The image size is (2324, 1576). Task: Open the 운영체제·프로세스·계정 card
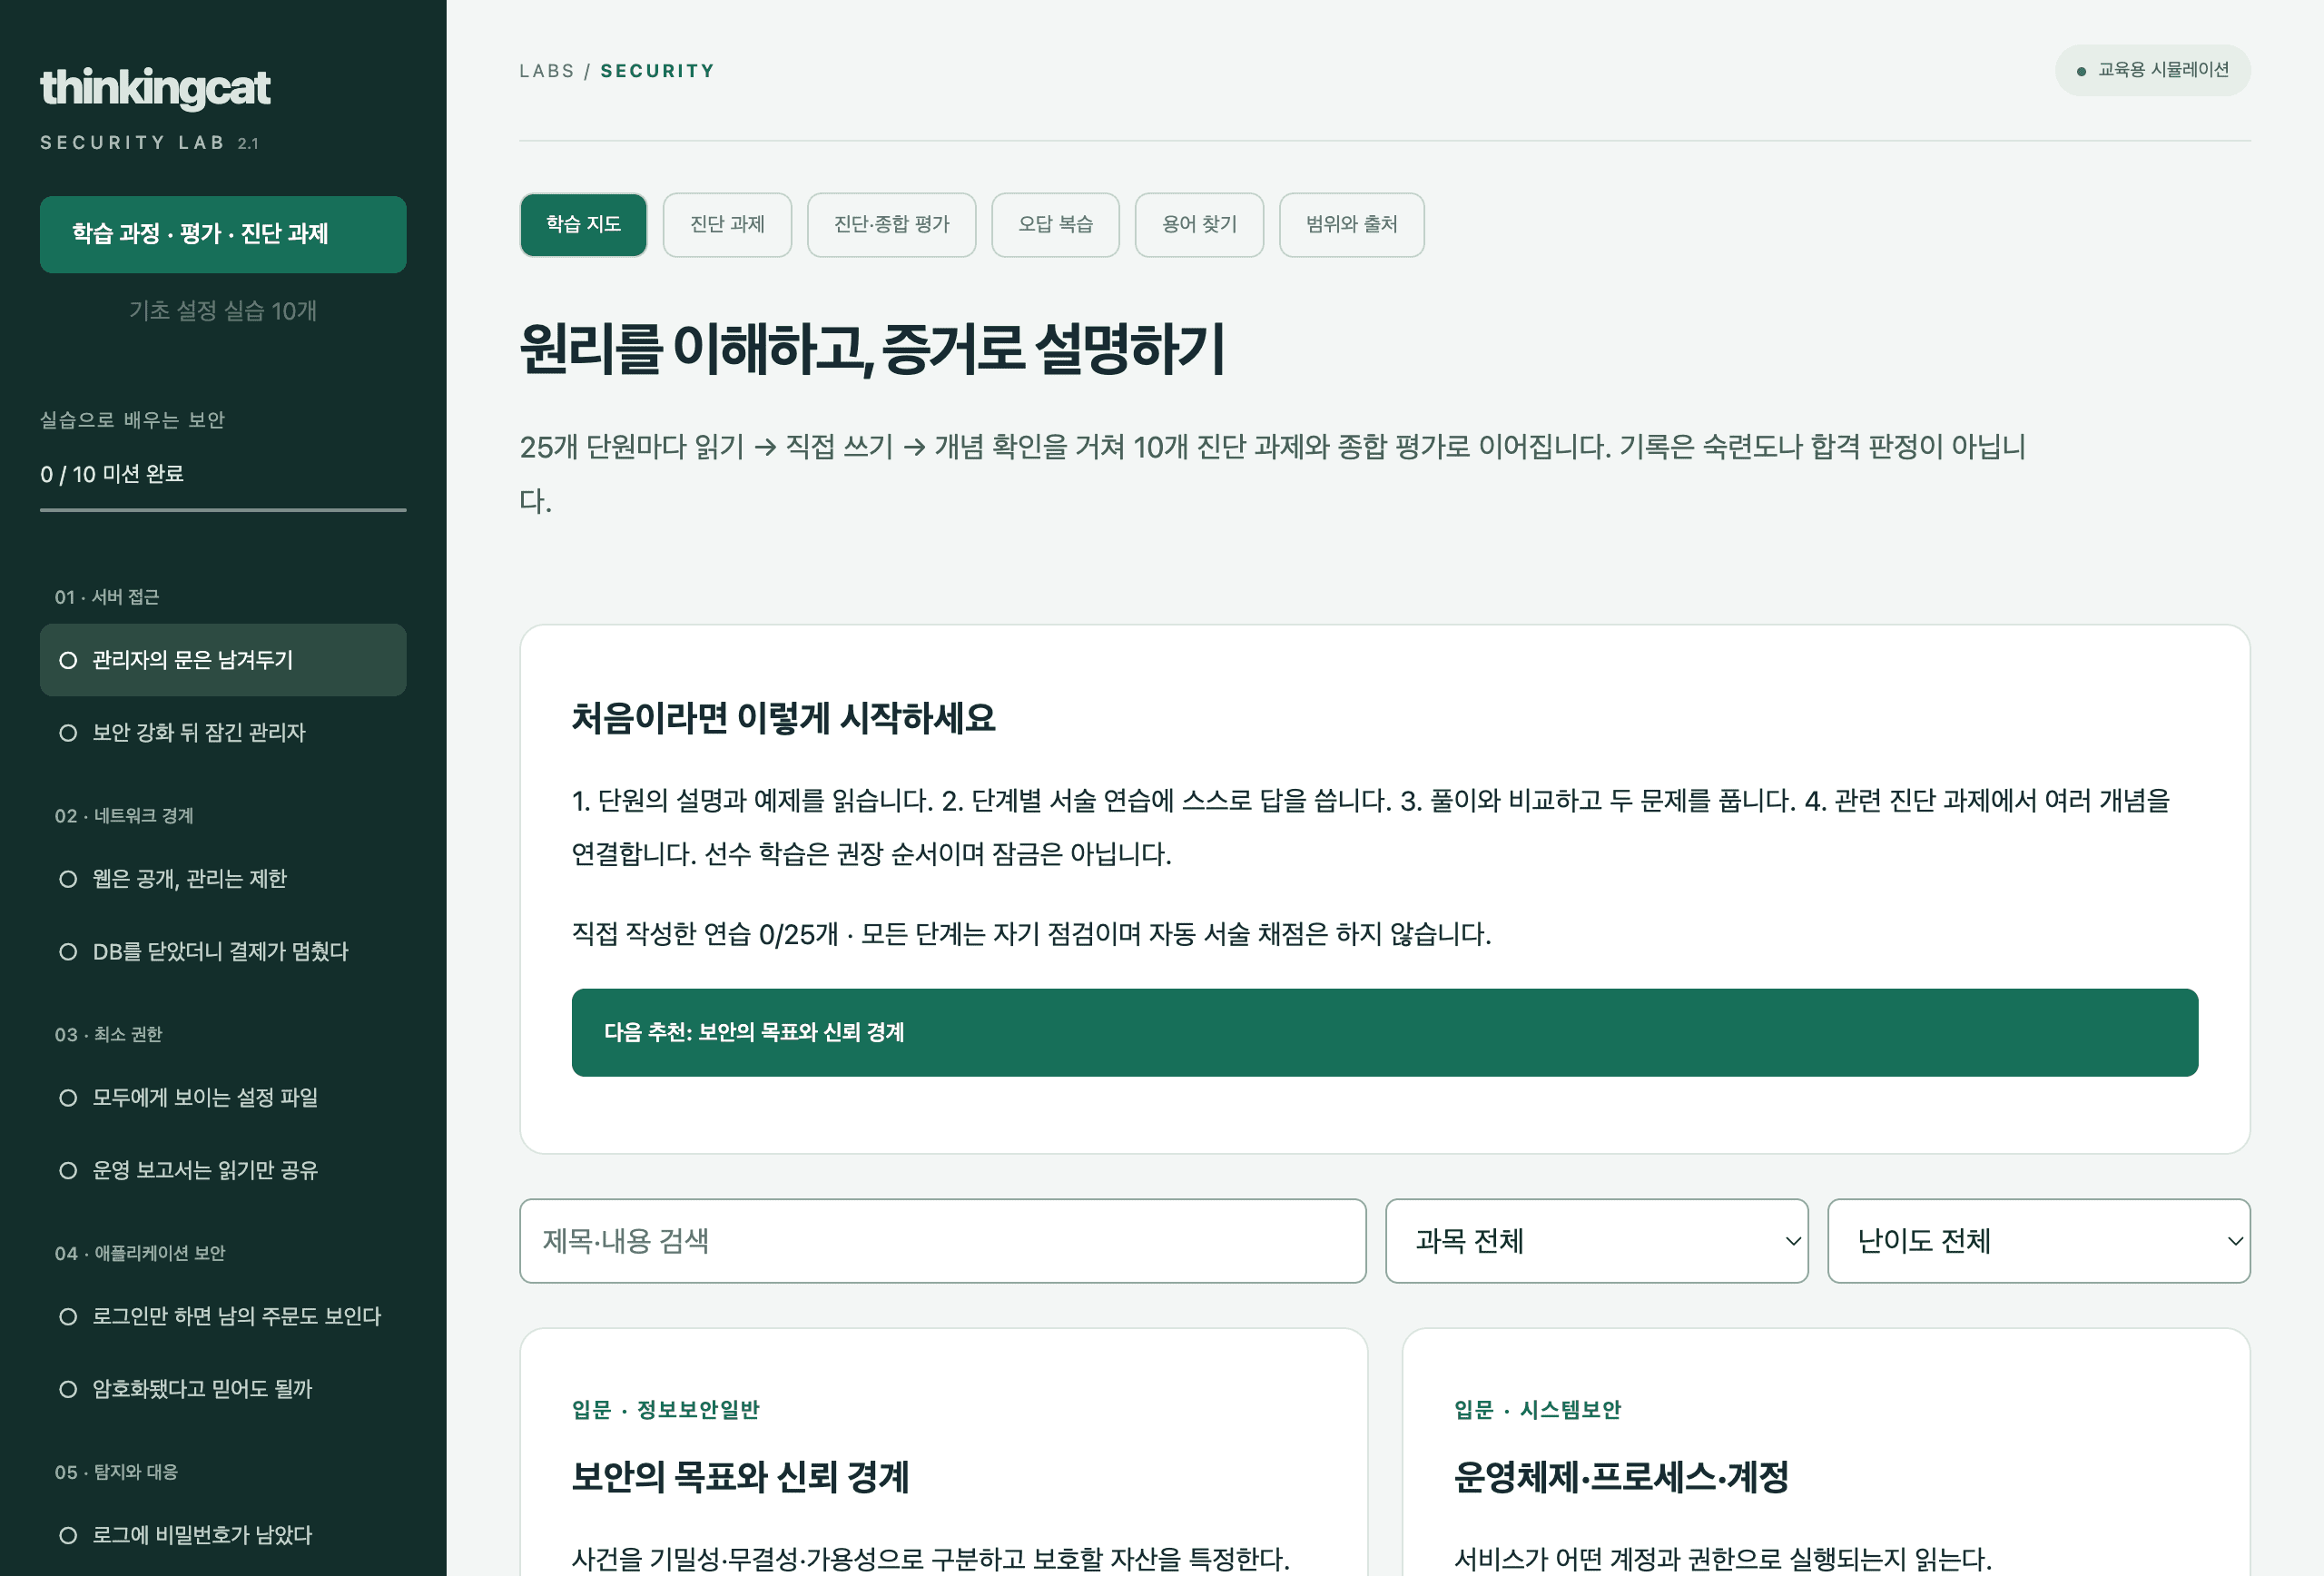pyautogui.click(x=1826, y=1452)
